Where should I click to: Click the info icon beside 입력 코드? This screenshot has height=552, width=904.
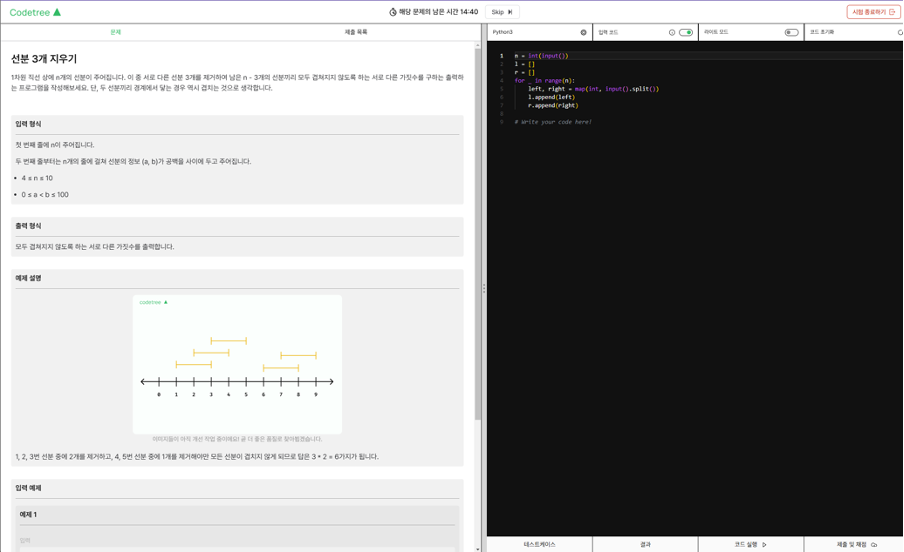point(672,32)
